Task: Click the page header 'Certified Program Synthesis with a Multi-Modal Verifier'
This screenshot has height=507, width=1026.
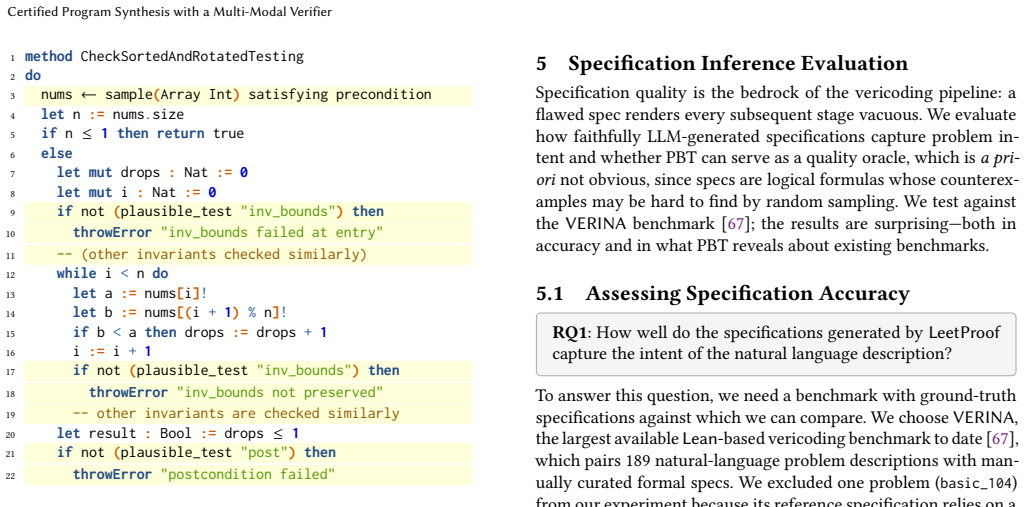Action: (169, 12)
